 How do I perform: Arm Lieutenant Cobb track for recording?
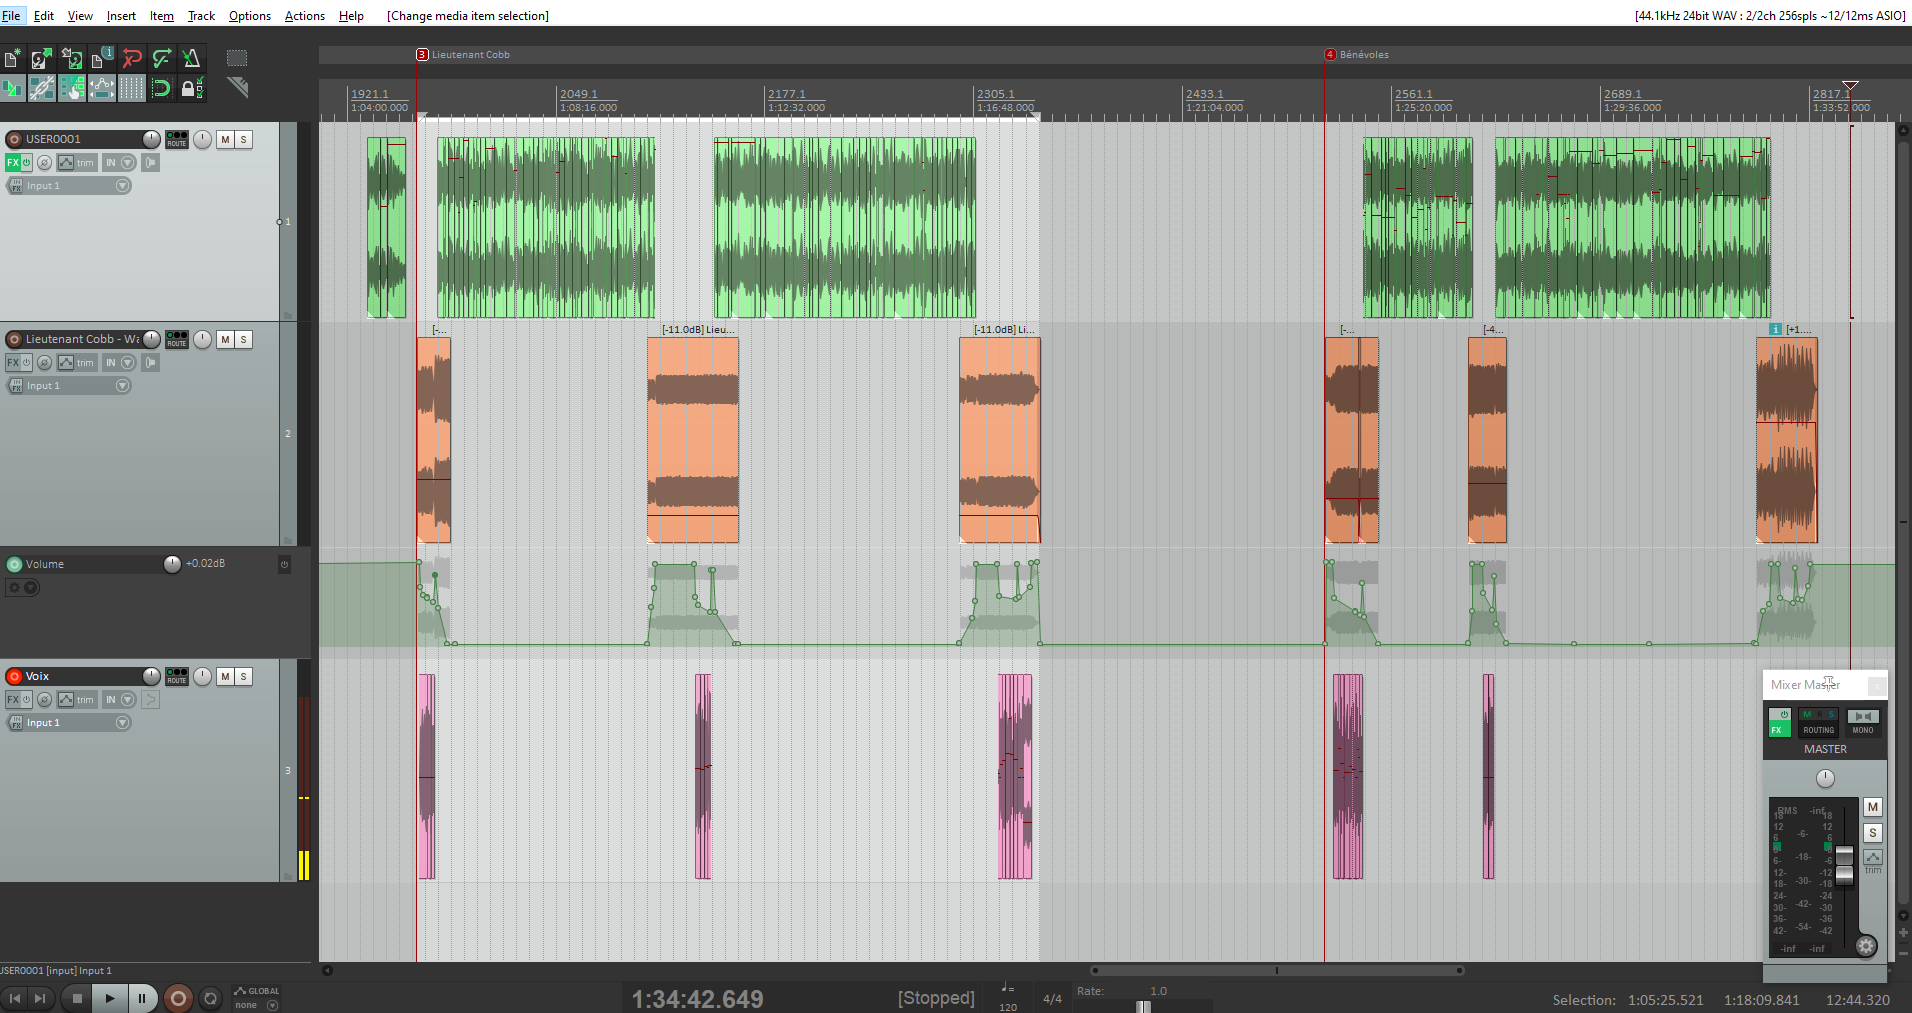pos(14,339)
